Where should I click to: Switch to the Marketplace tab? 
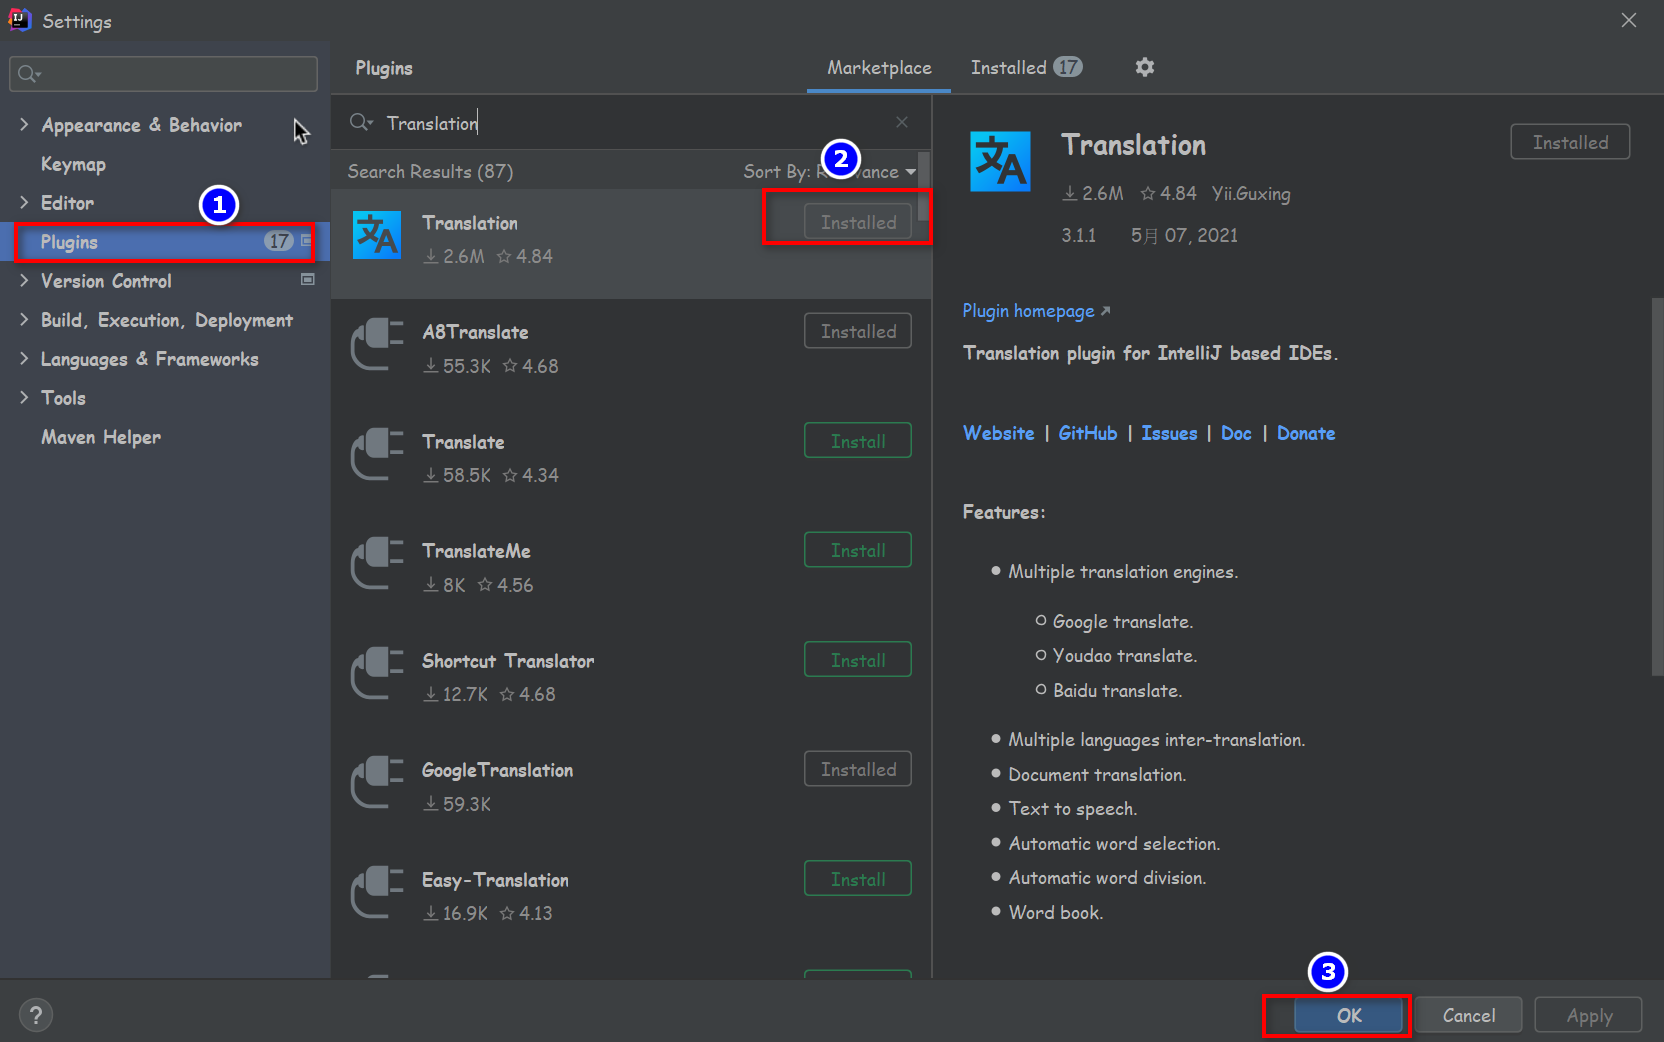[x=879, y=68]
